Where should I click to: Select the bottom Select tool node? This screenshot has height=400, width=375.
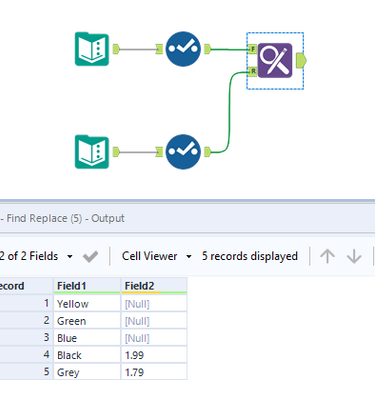(183, 152)
